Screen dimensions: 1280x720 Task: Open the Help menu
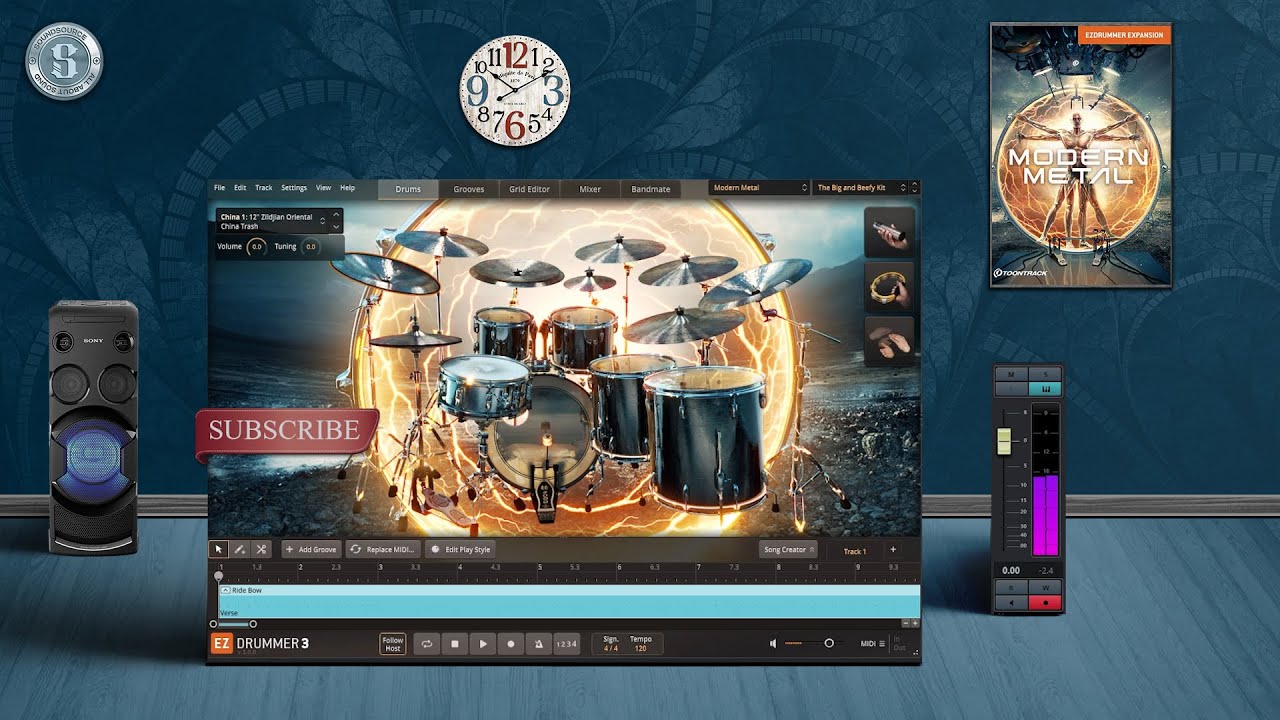pos(347,188)
